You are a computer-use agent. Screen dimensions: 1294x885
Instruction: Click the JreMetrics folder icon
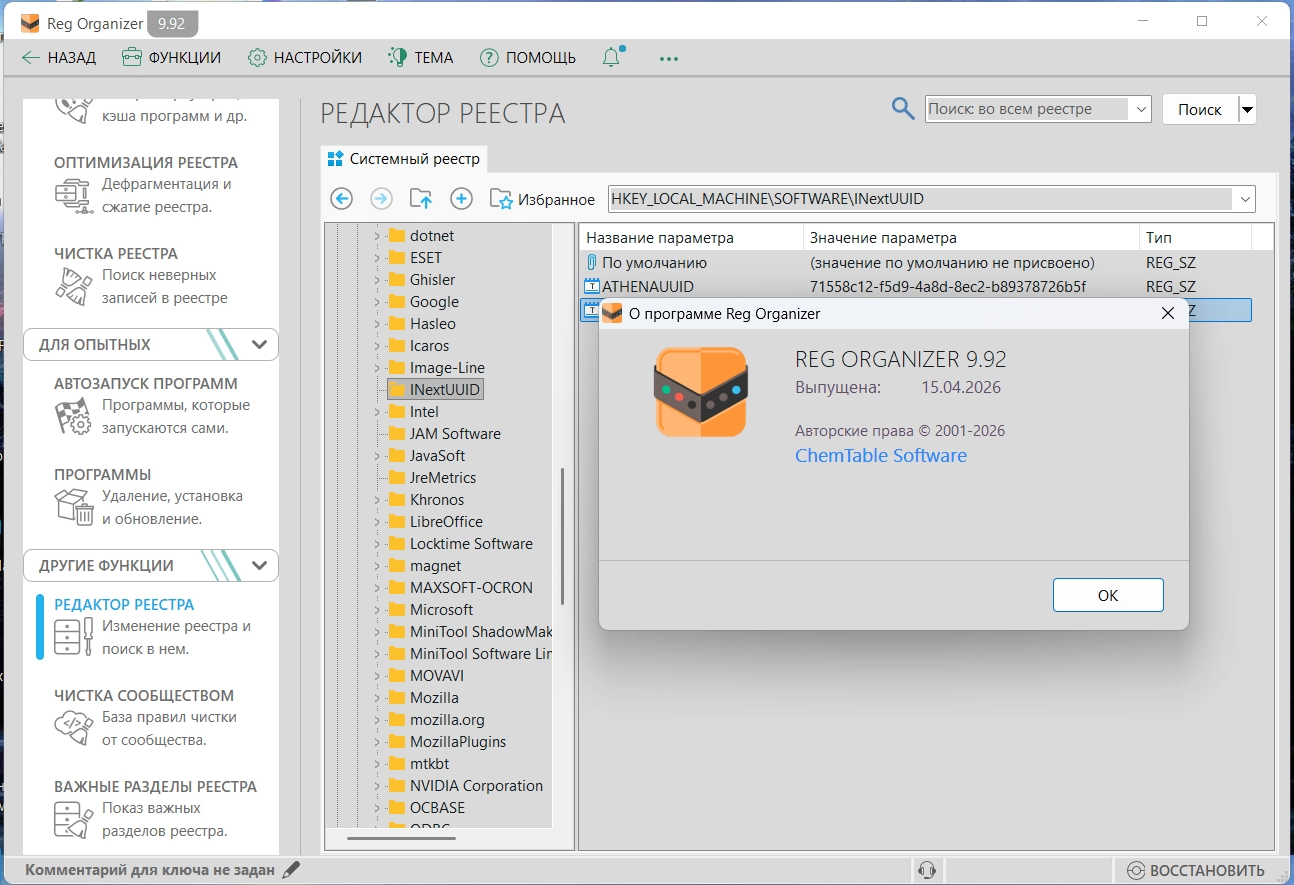pos(397,478)
